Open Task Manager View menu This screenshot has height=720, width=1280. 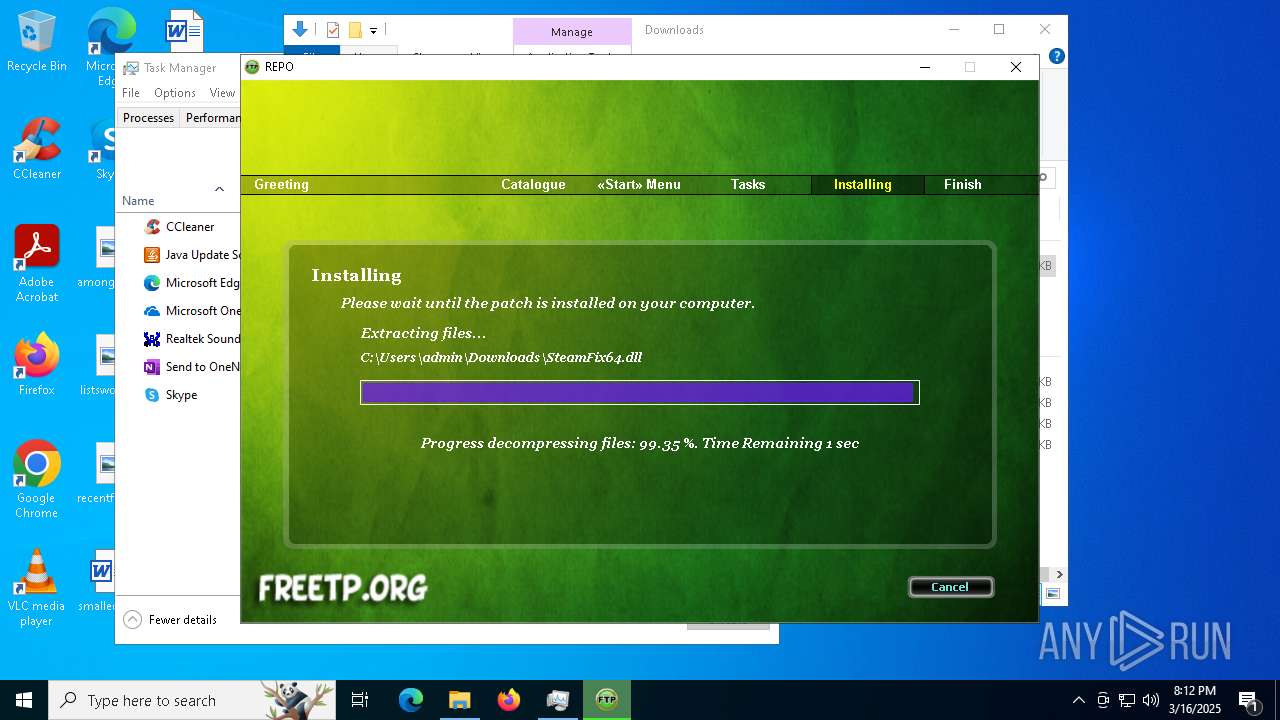pos(222,93)
